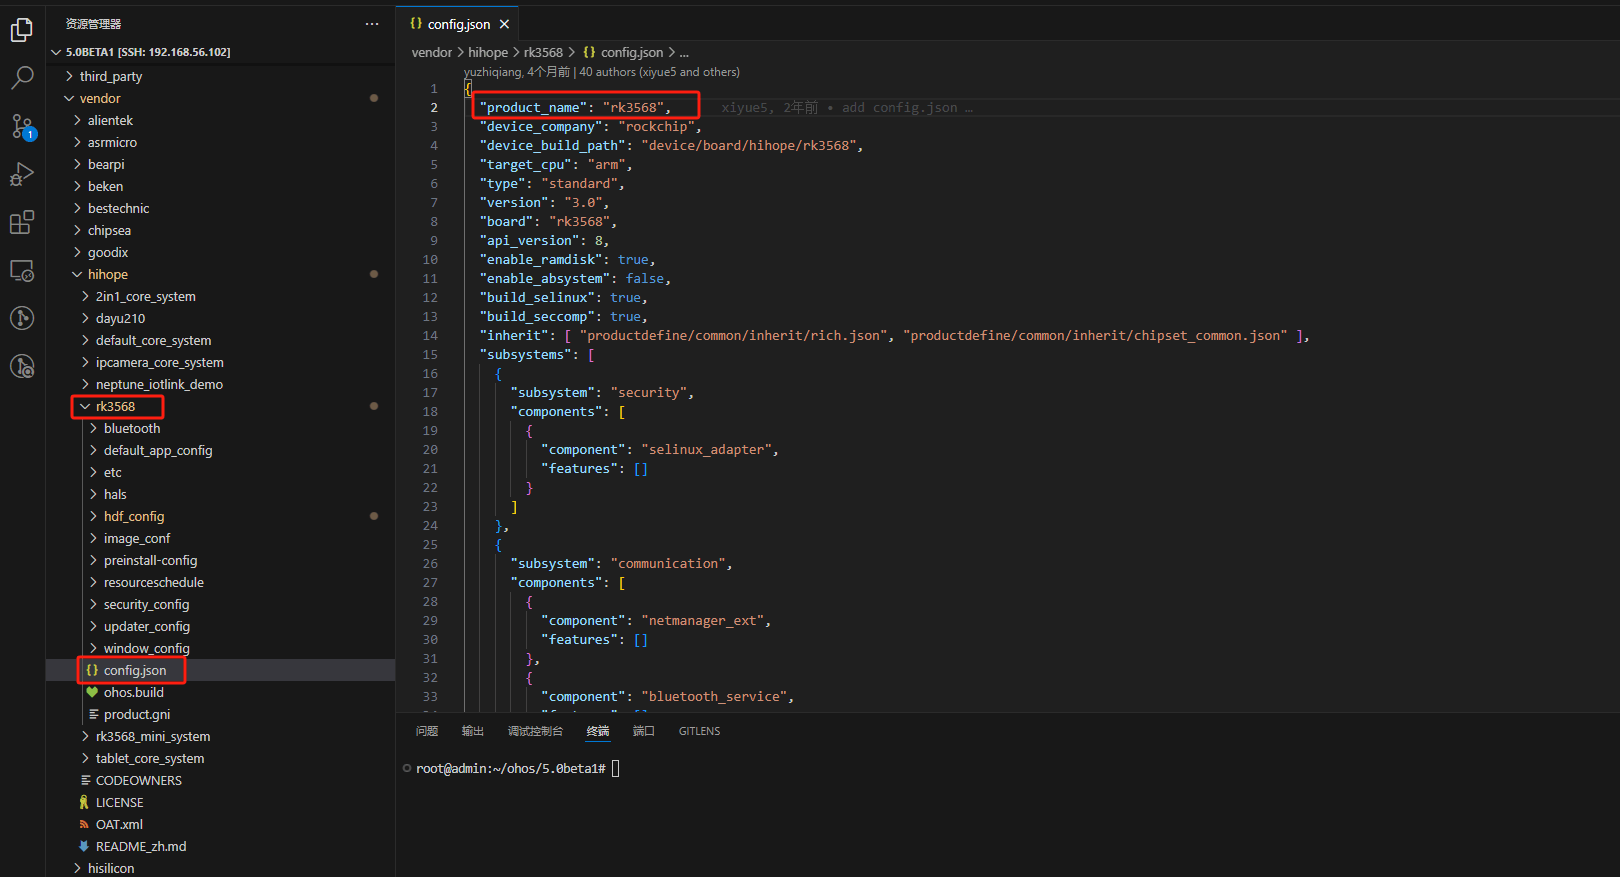The image size is (1620, 877).
Task: Switch to the 问题 (Problems) panel tab
Action: [427, 731]
